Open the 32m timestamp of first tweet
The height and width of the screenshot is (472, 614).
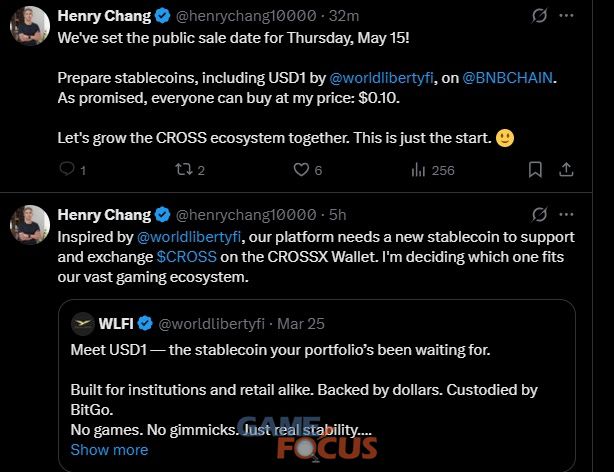[345, 16]
